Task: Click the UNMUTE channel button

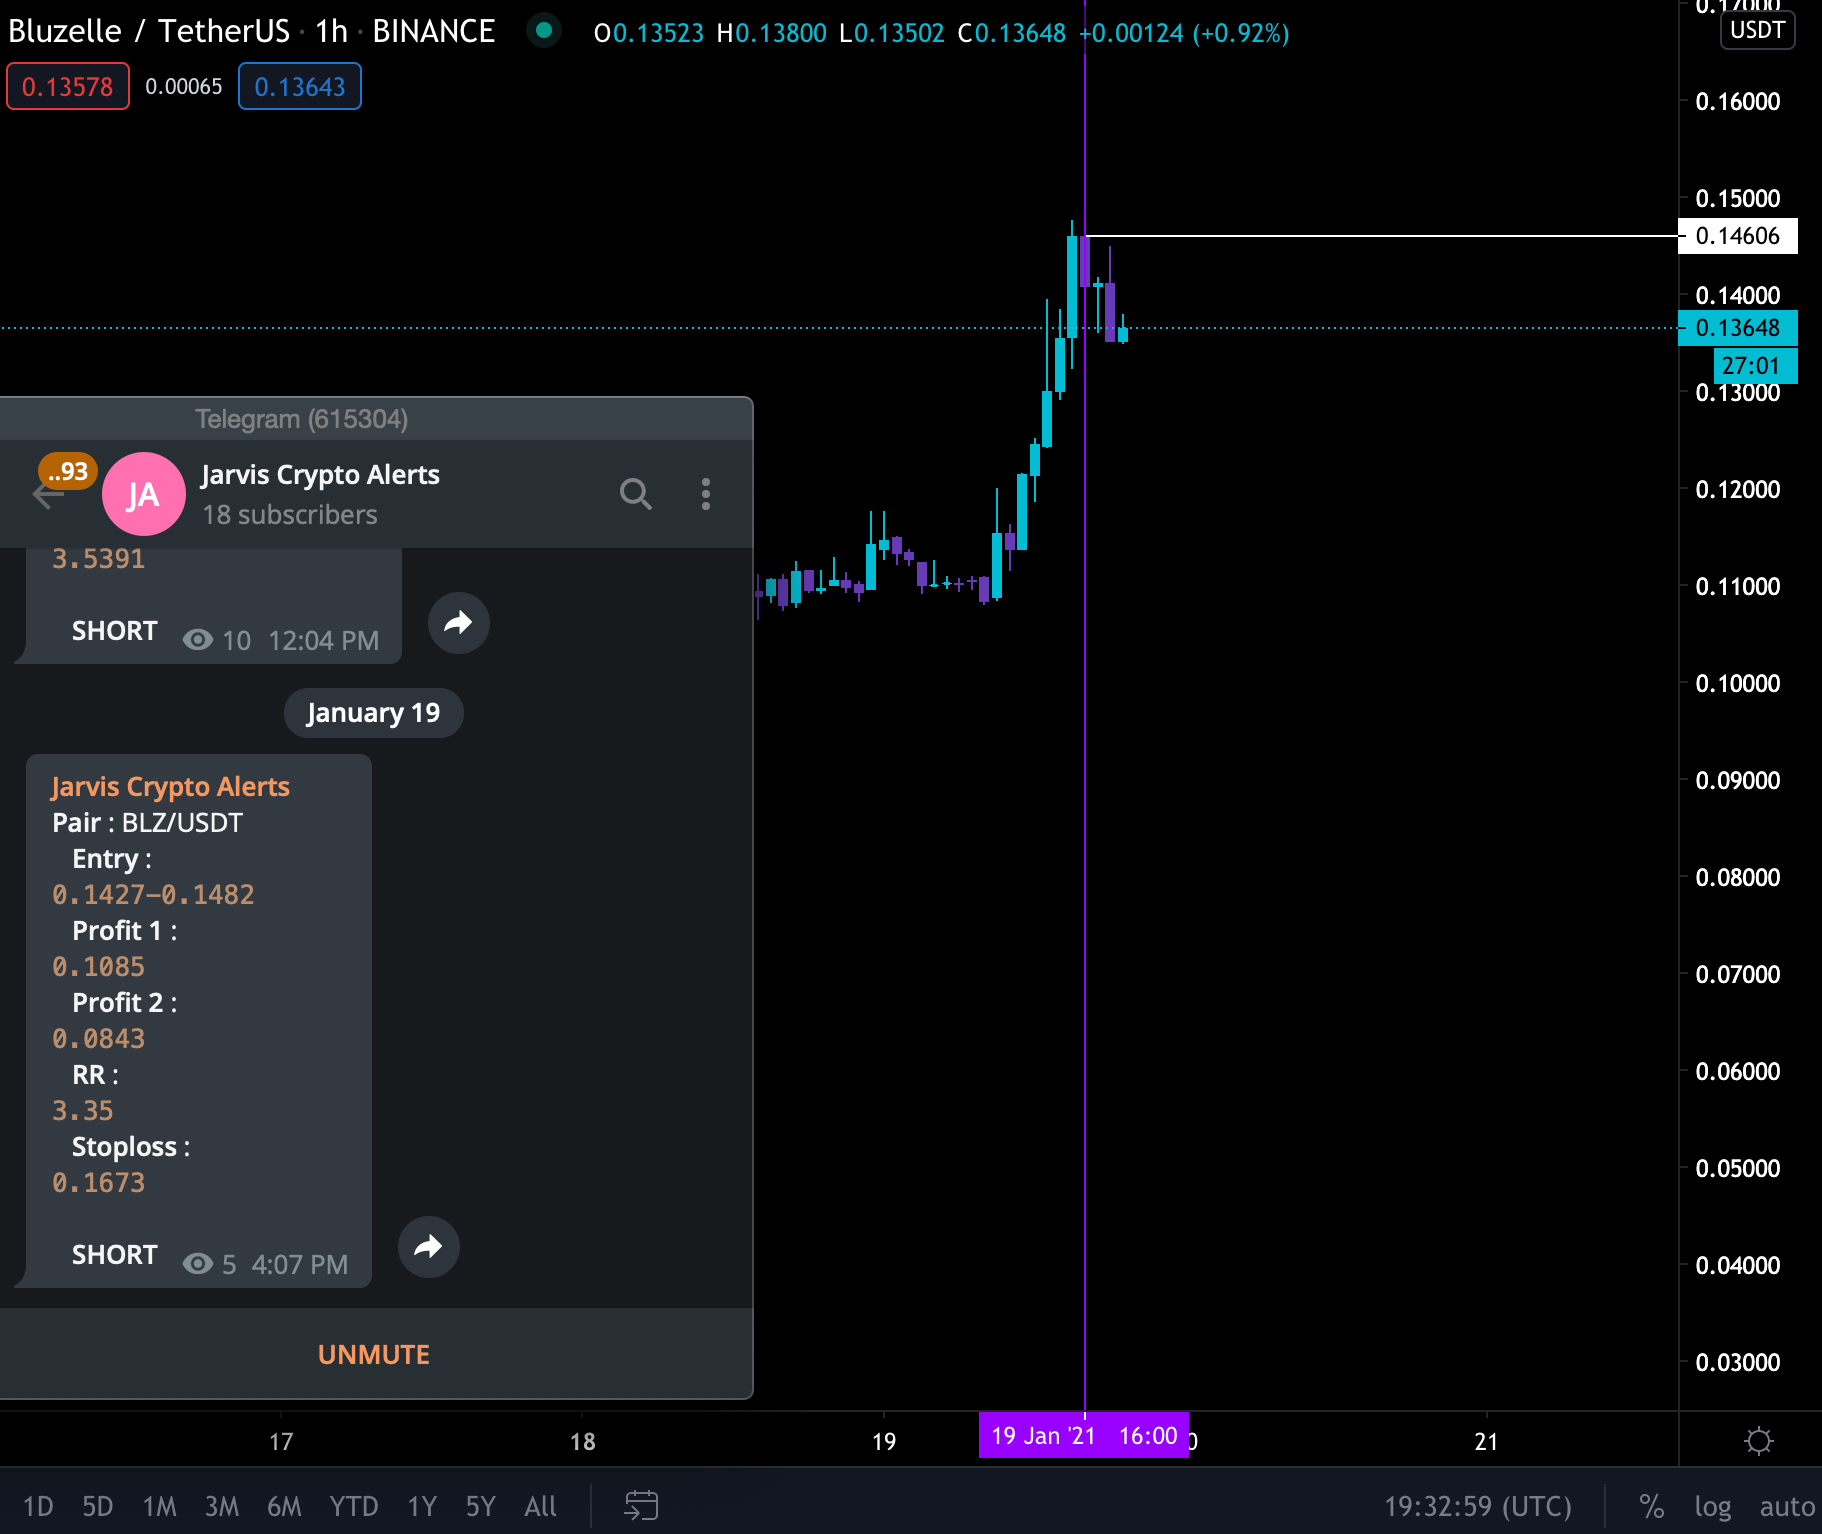Action: click(x=374, y=1354)
